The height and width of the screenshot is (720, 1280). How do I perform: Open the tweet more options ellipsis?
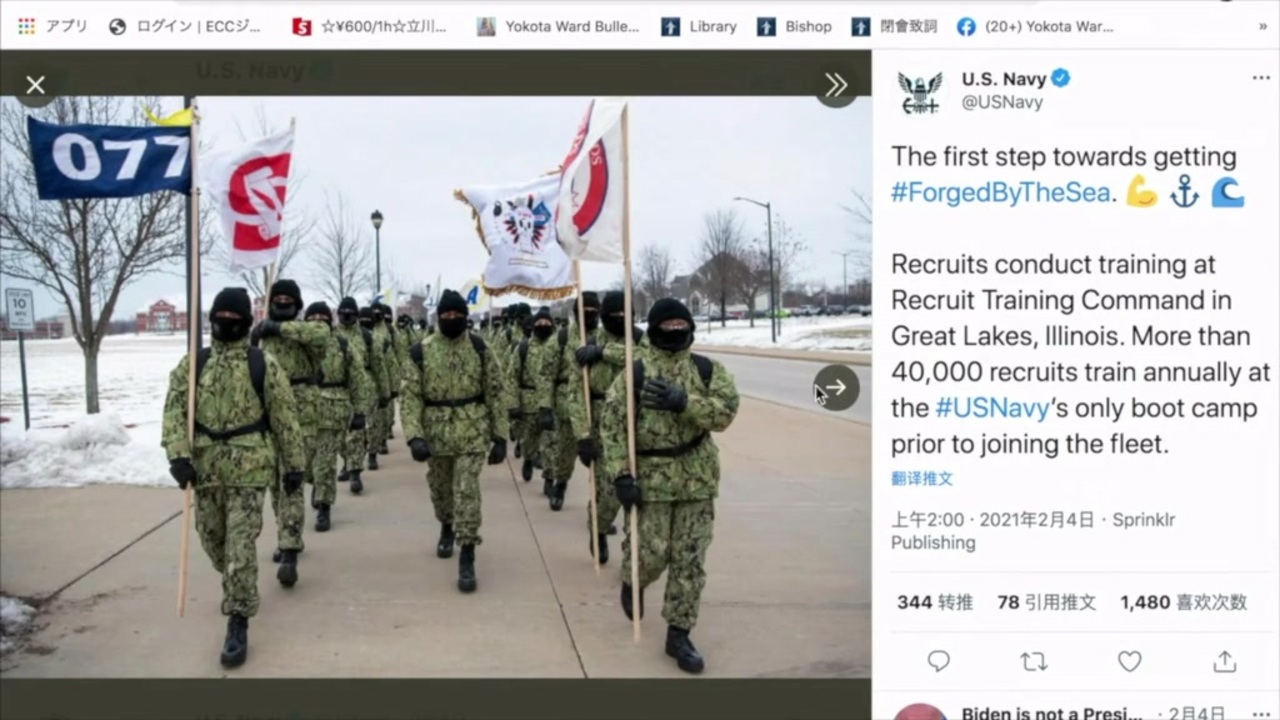[1261, 78]
